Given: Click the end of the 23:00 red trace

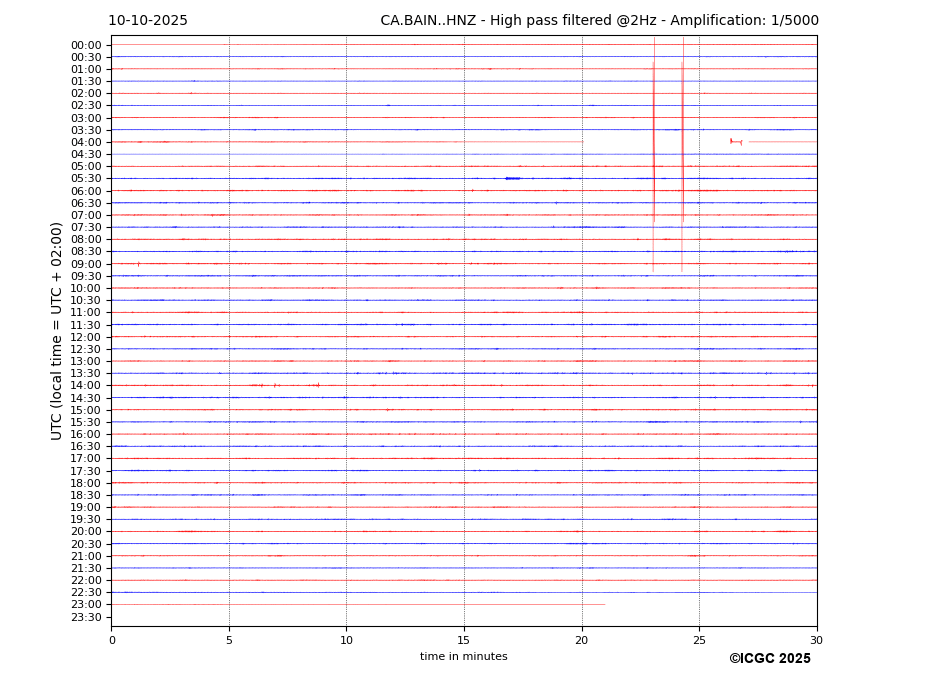Looking at the screenshot, I should (x=604, y=604).
